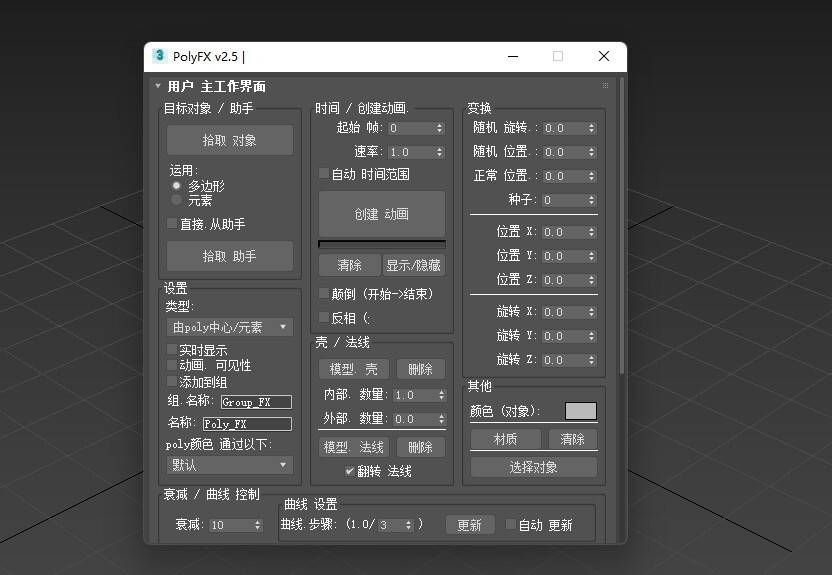Enable the 直接. 从助手 checkbox

(x=172, y=223)
